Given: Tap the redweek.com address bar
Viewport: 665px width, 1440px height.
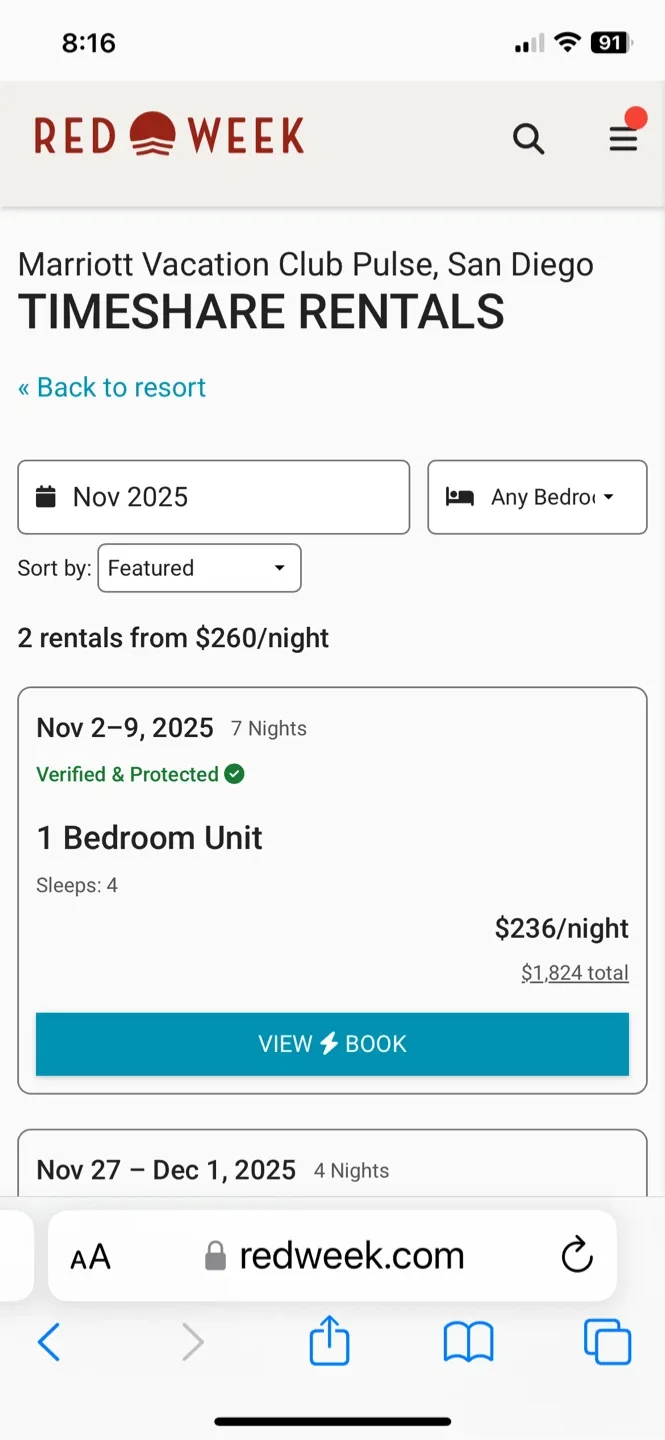Looking at the screenshot, I should point(350,1256).
